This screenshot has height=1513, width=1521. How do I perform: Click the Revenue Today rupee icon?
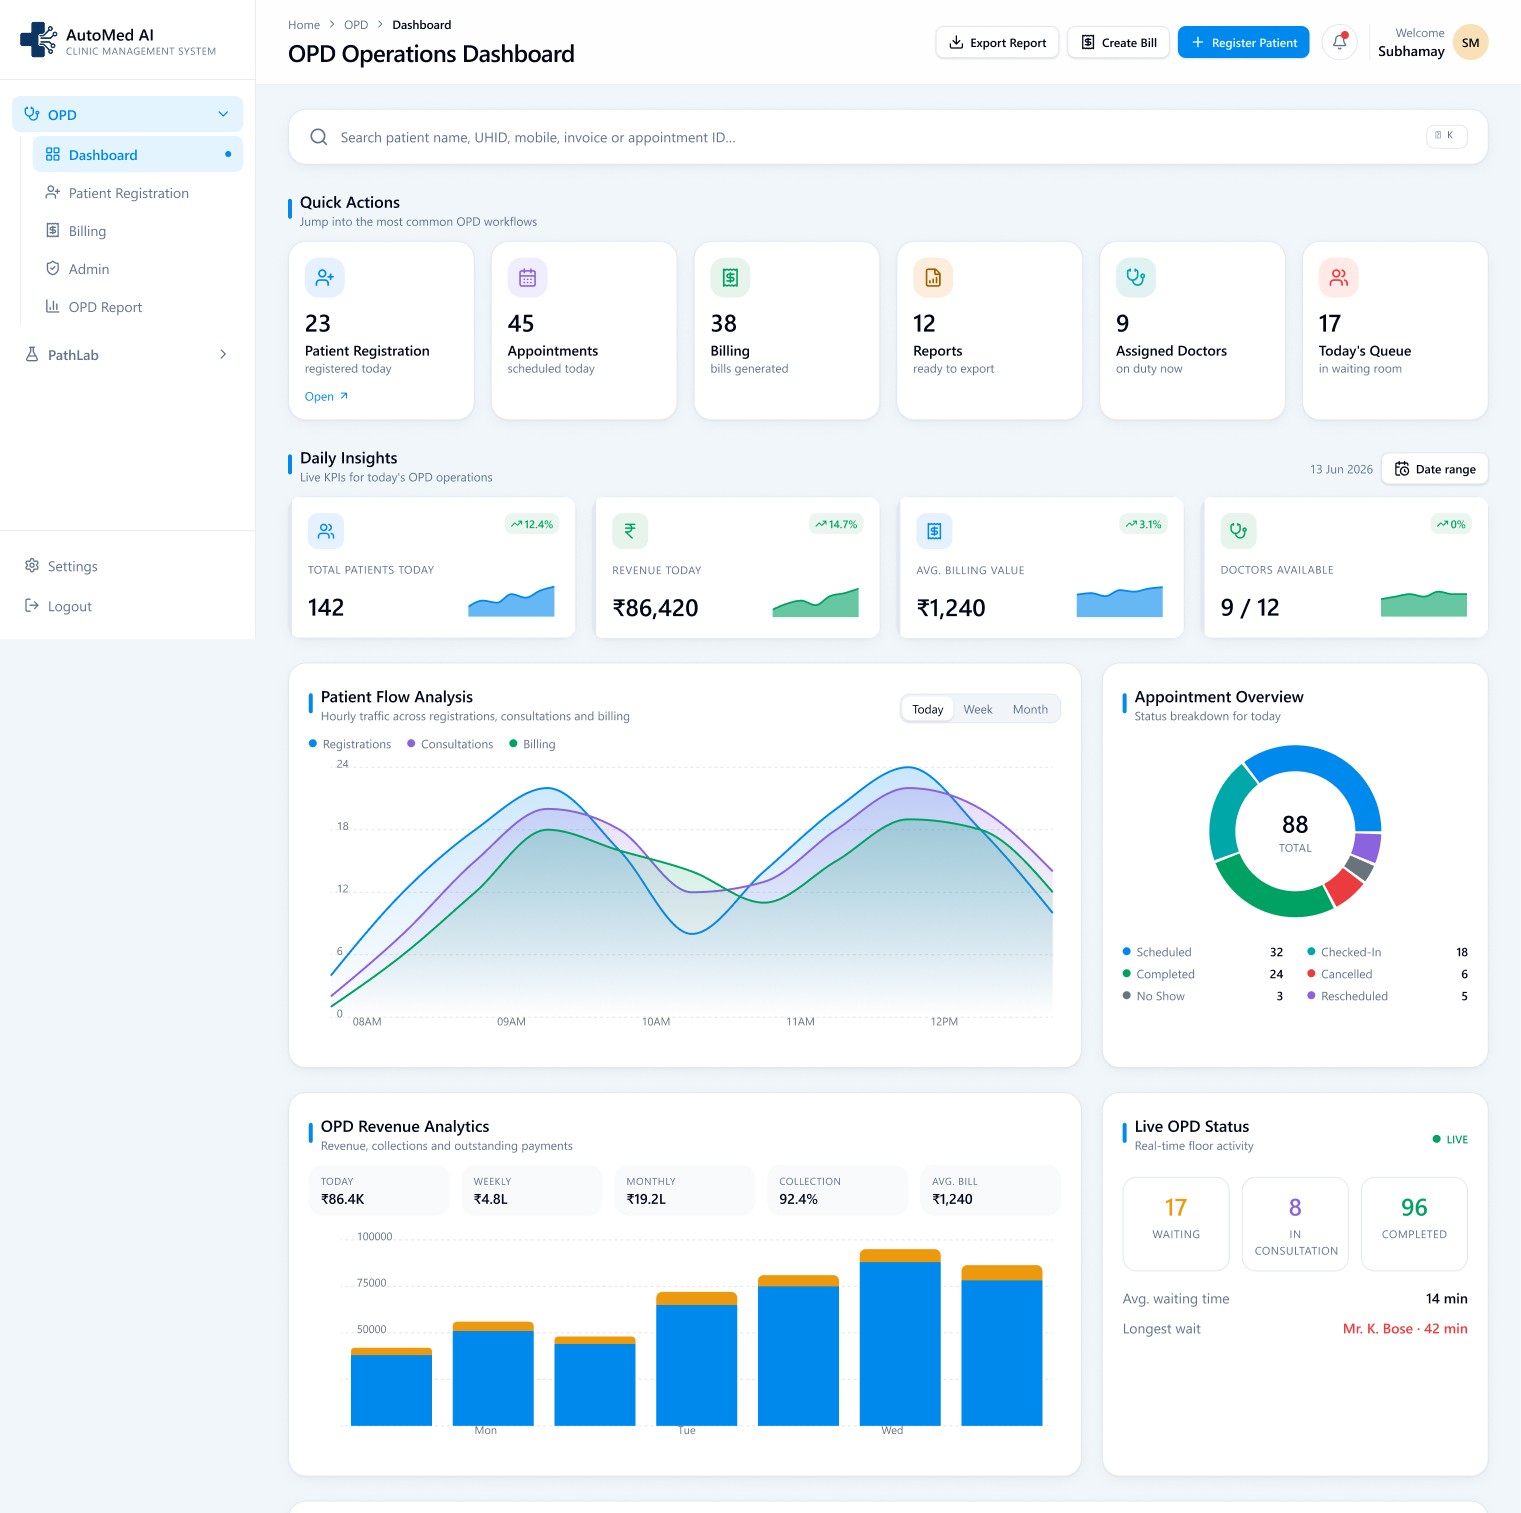630,531
